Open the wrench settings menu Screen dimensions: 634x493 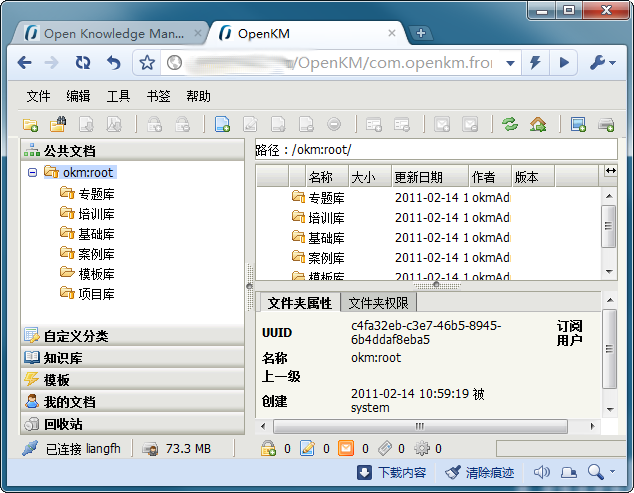(x=602, y=63)
